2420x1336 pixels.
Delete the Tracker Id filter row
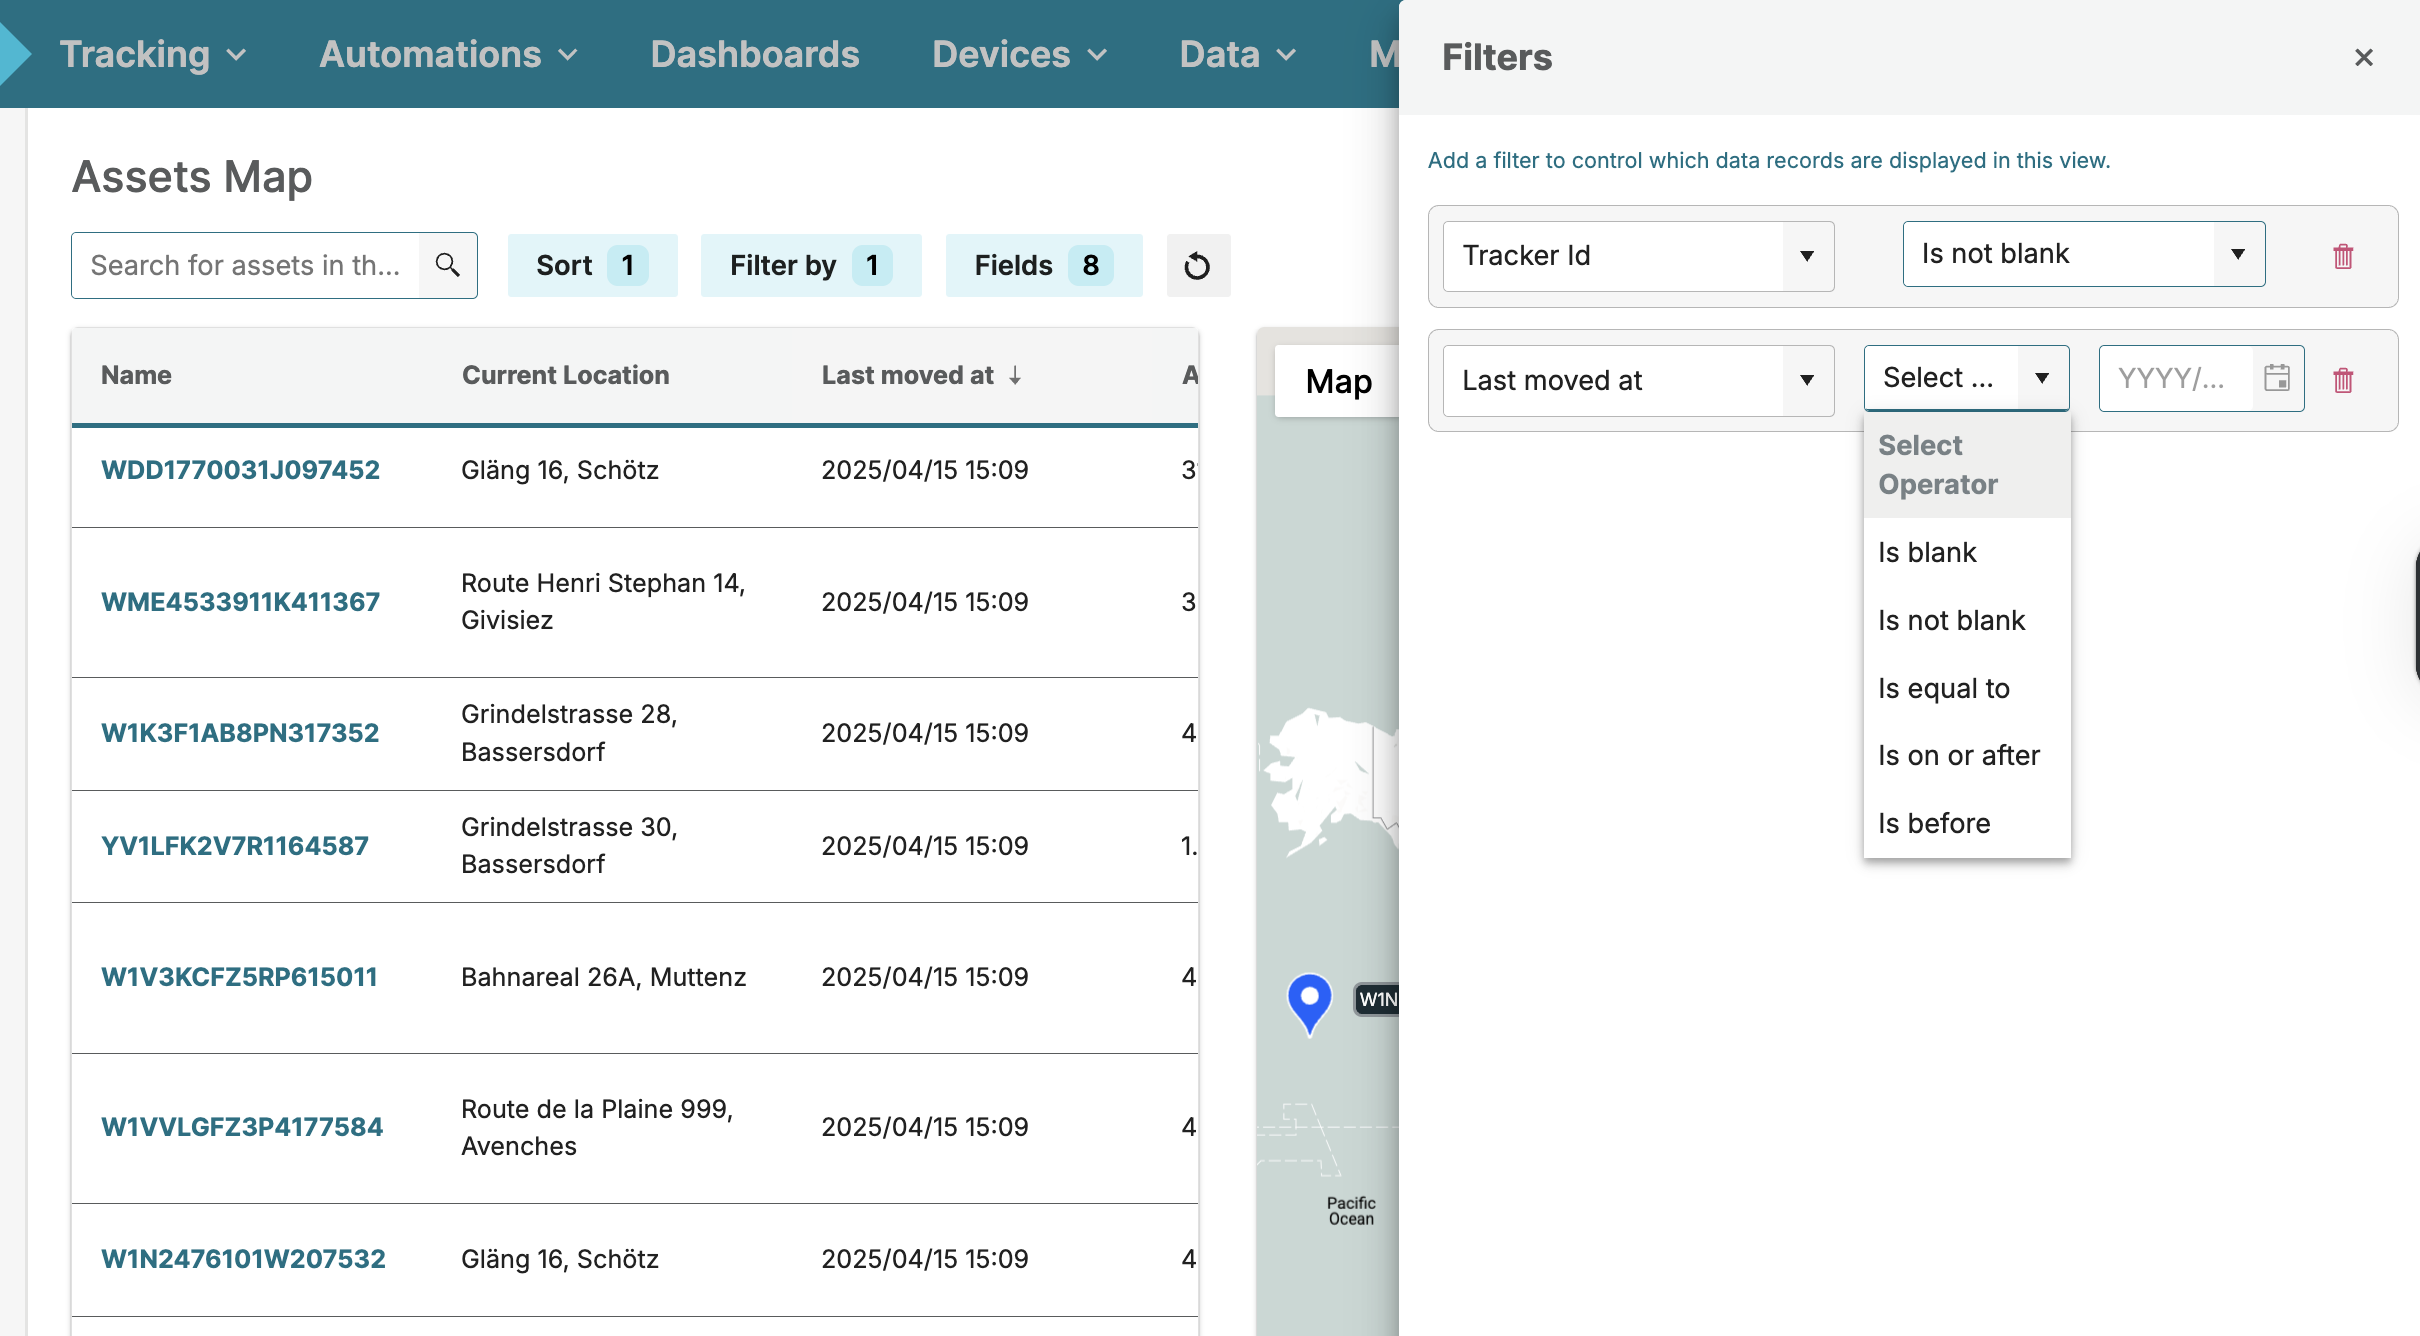click(x=2342, y=256)
